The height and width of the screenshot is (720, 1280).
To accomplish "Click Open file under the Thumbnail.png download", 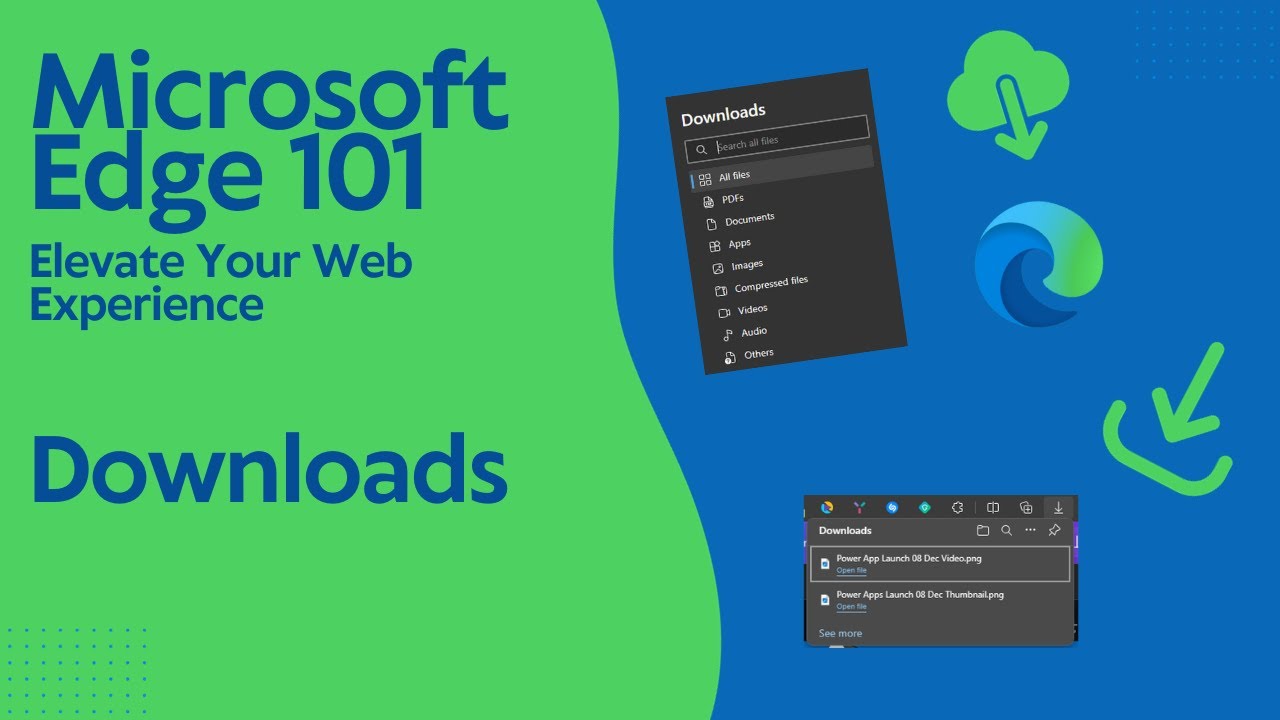I will 852,607.
